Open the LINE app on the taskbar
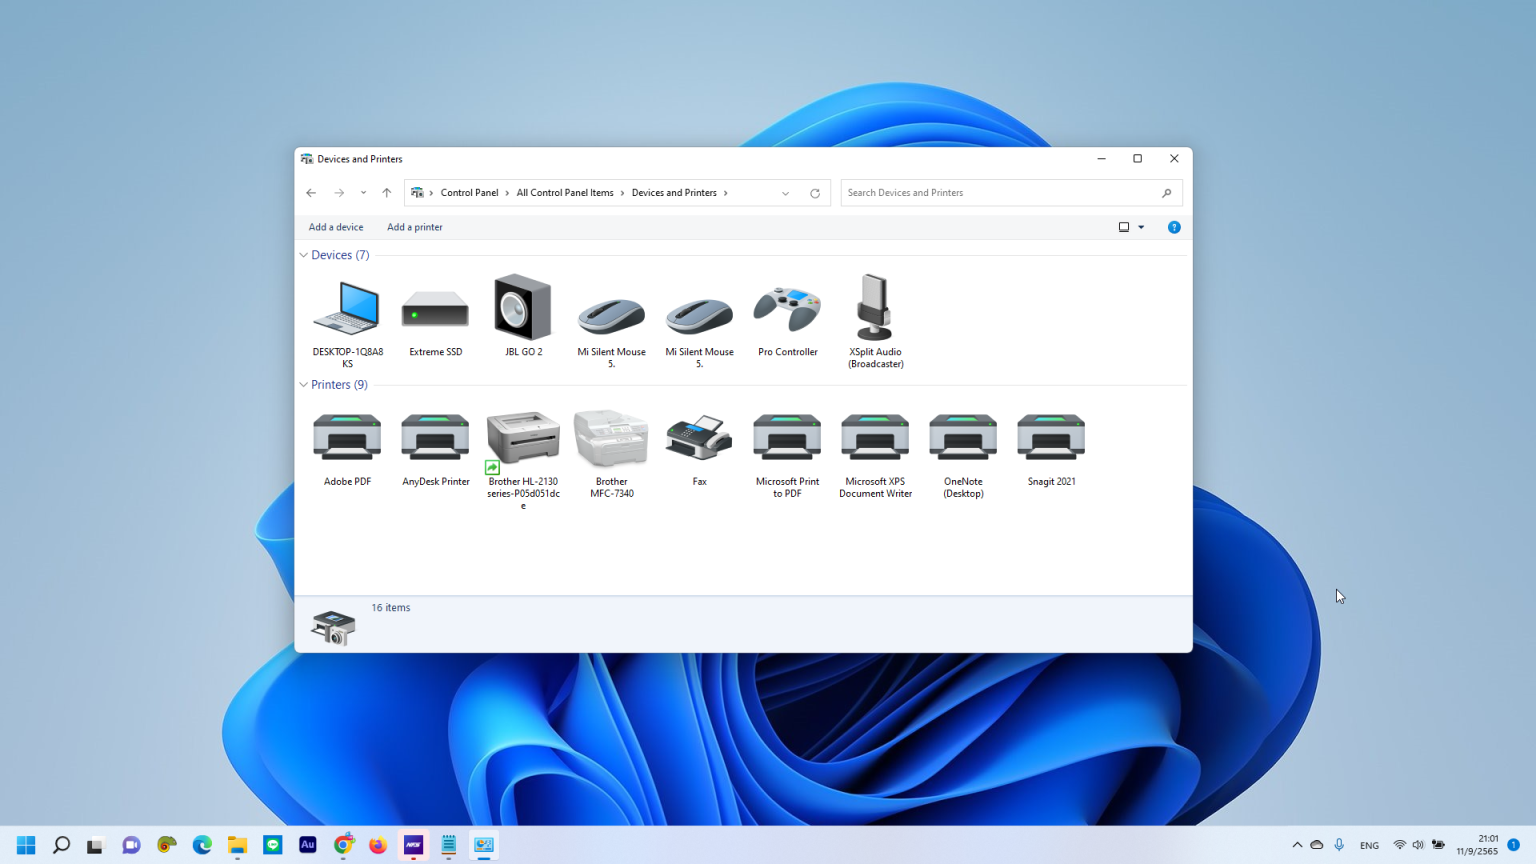This screenshot has height=864, width=1536. [273, 845]
